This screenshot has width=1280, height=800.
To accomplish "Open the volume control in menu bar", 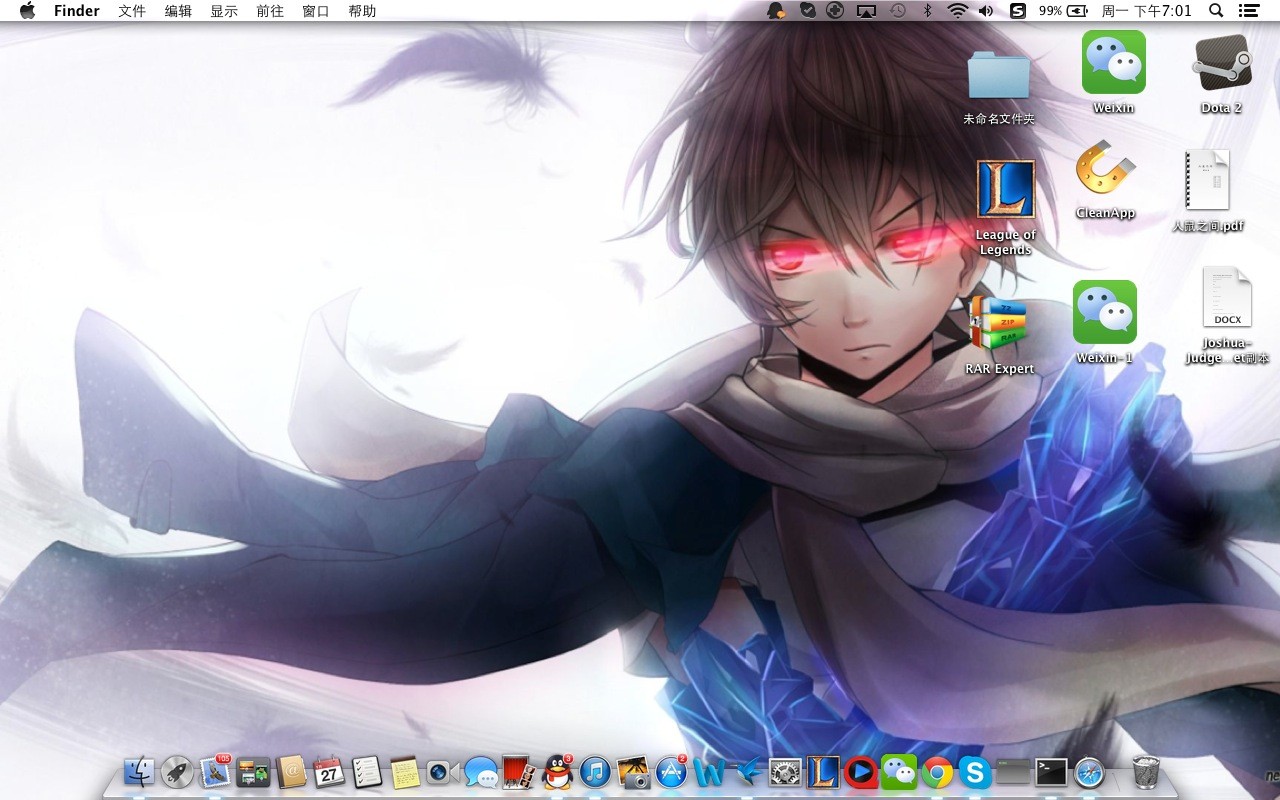I will (x=986, y=11).
